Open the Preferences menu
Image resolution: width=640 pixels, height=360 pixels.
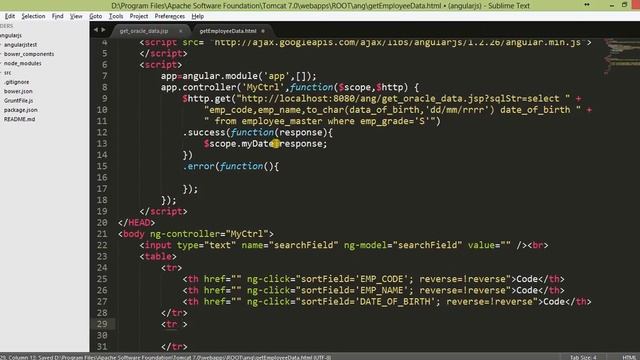(x=169, y=16)
